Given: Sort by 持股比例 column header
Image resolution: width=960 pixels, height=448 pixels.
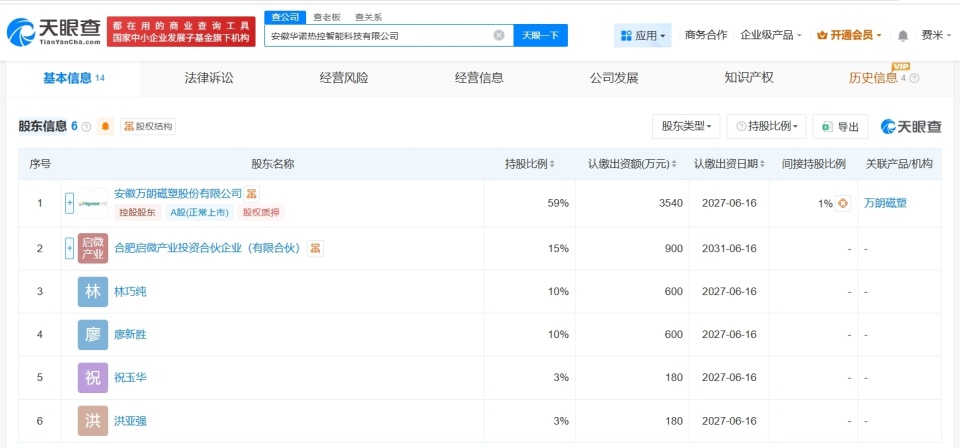Looking at the screenshot, I should (x=530, y=164).
